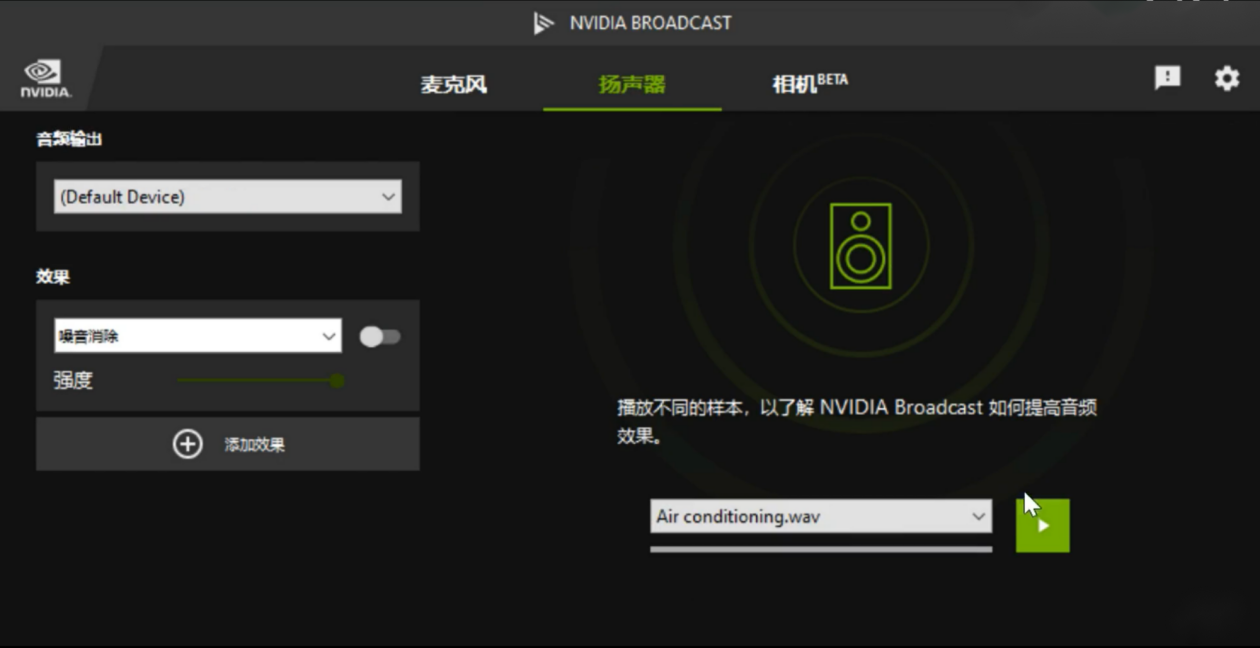Image resolution: width=1260 pixels, height=648 pixels.
Task: Click the green speaker illustration icon
Action: [x=861, y=246]
